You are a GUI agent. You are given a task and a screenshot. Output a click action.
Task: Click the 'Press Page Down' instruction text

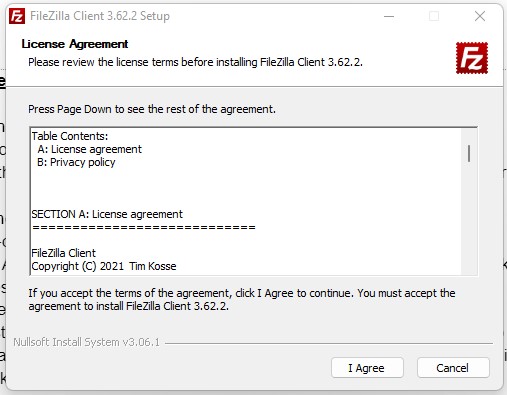[x=152, y=109]
